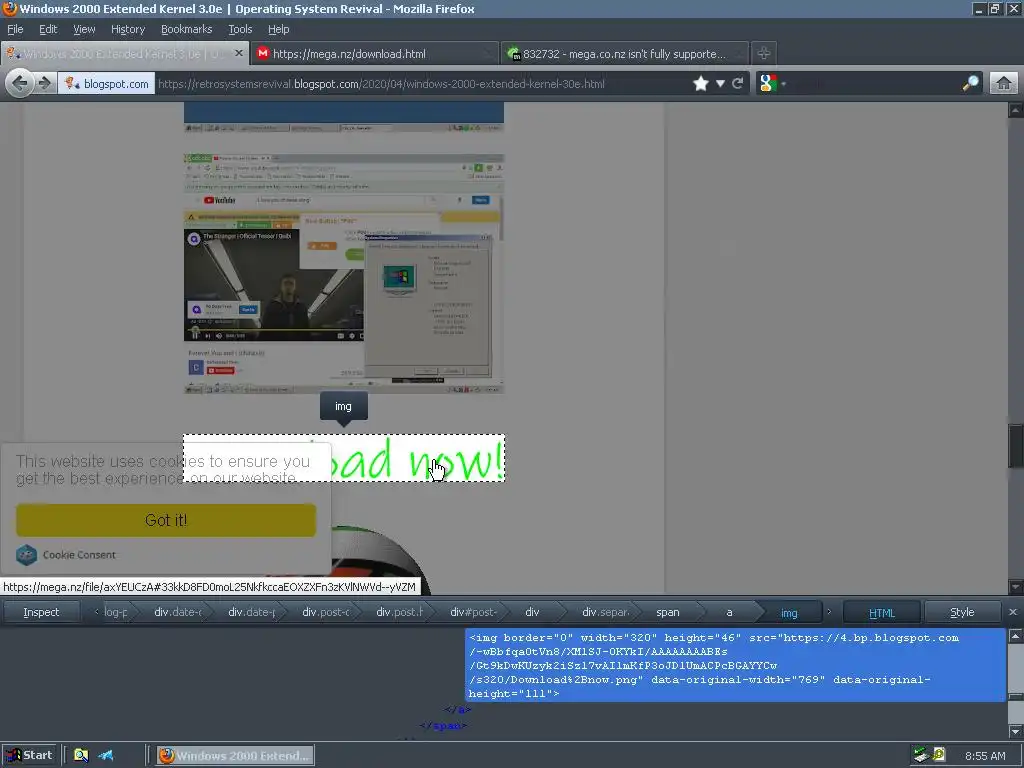Viewport: 1024px width, 768px height.
Task: Switch to the mega.nz/download.html tab
Action: (x=374, y=54)
